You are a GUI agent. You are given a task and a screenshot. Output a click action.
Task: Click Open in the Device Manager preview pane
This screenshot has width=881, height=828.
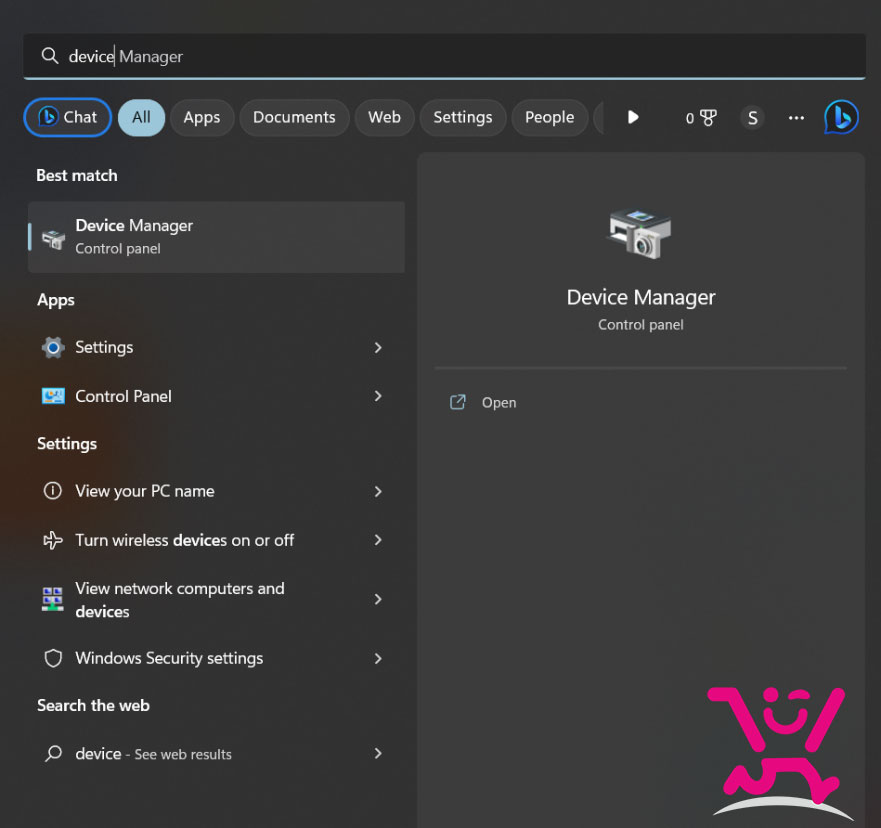click(499, 402)
